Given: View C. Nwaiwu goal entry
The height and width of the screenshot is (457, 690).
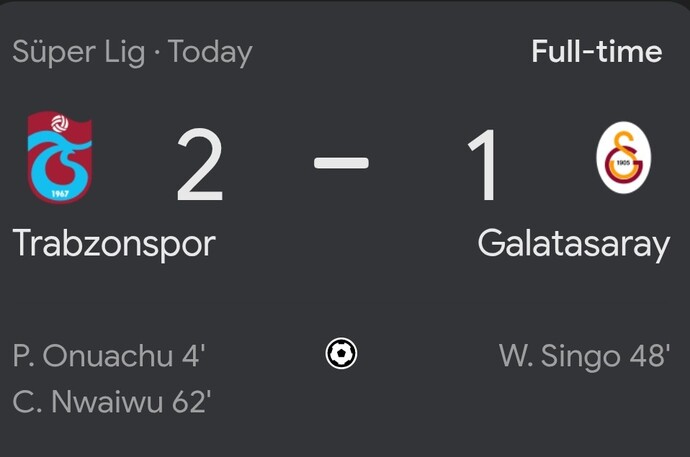Looking at the screenshot, I should tap(112, 402).
